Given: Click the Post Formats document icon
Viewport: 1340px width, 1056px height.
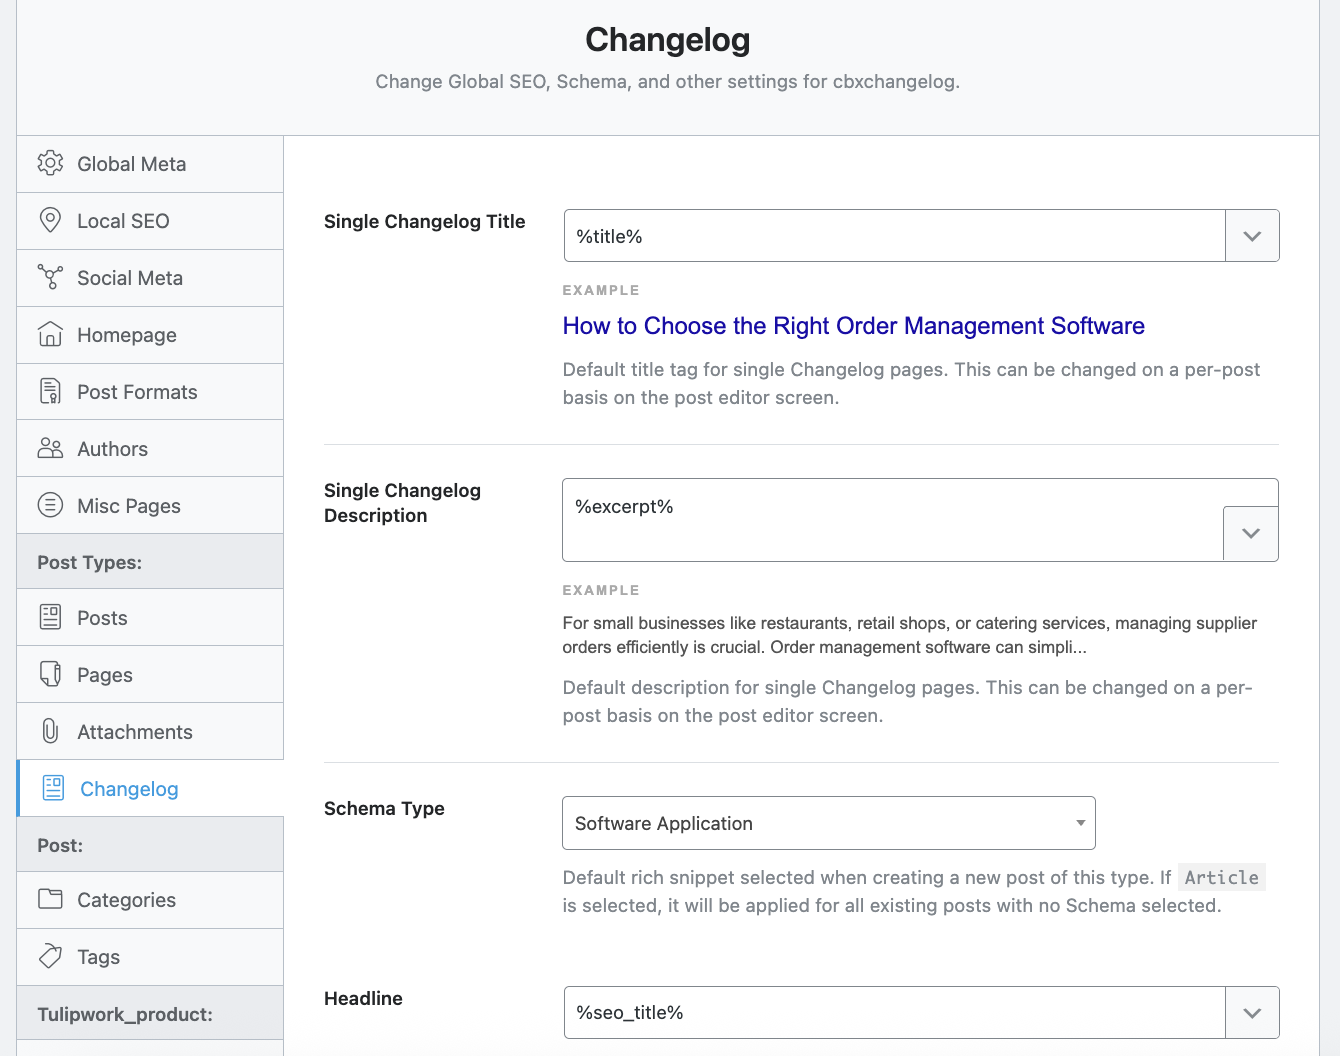Looking at the screenshot, I should [50, 391].
